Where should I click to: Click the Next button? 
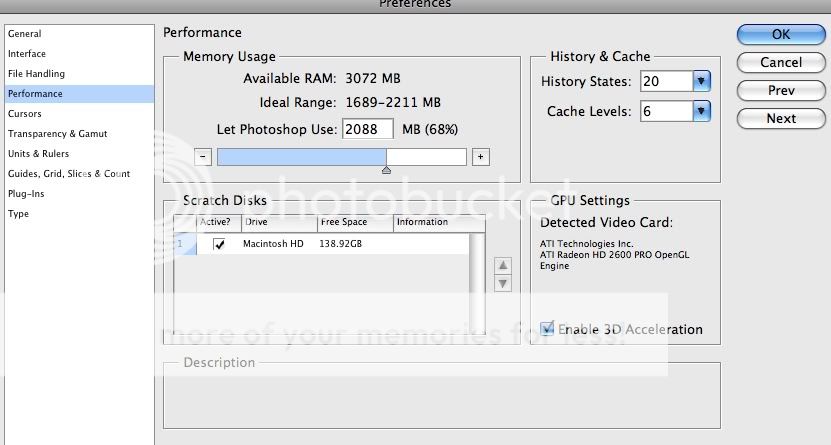[x=781, y=118]
